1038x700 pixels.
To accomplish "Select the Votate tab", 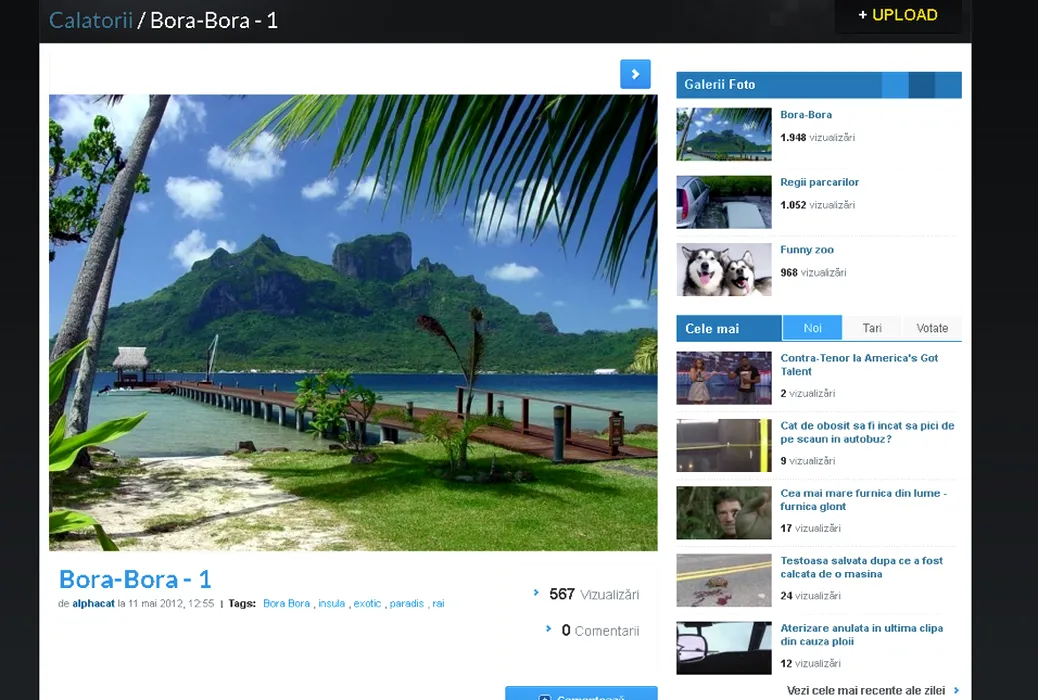I will pyautogui.click(x=932, y=328).
